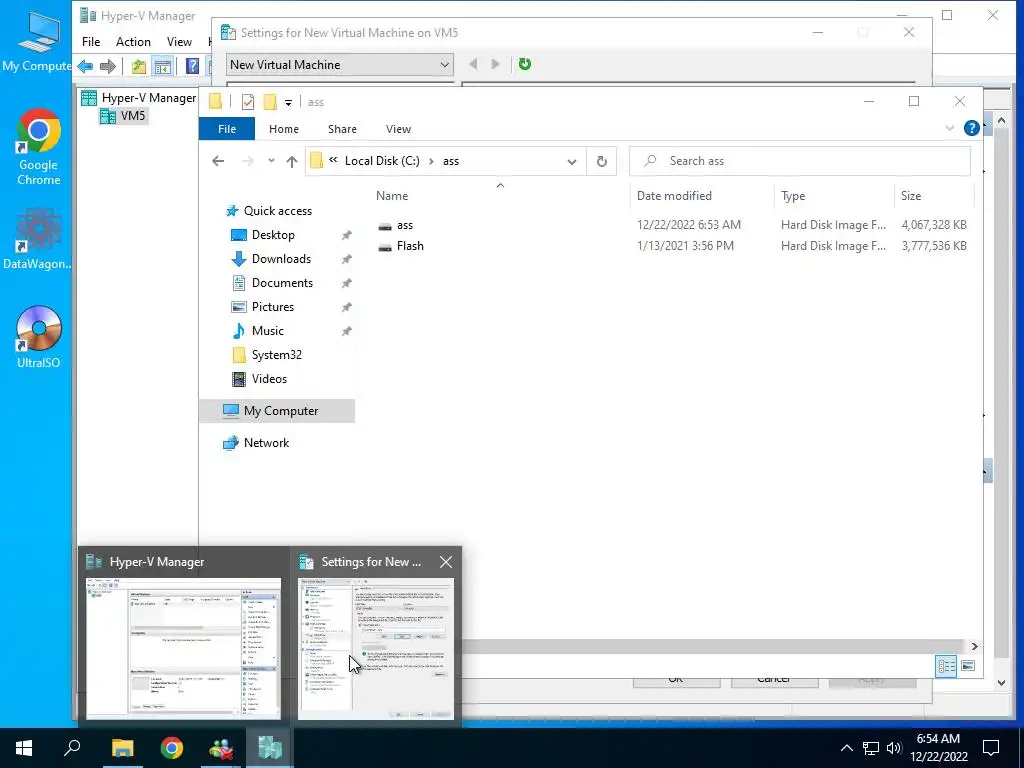The image size is (1024, 768).
Task: Open the Customize Quick Access Toolbar dropdown
Action: coord(288,103)
